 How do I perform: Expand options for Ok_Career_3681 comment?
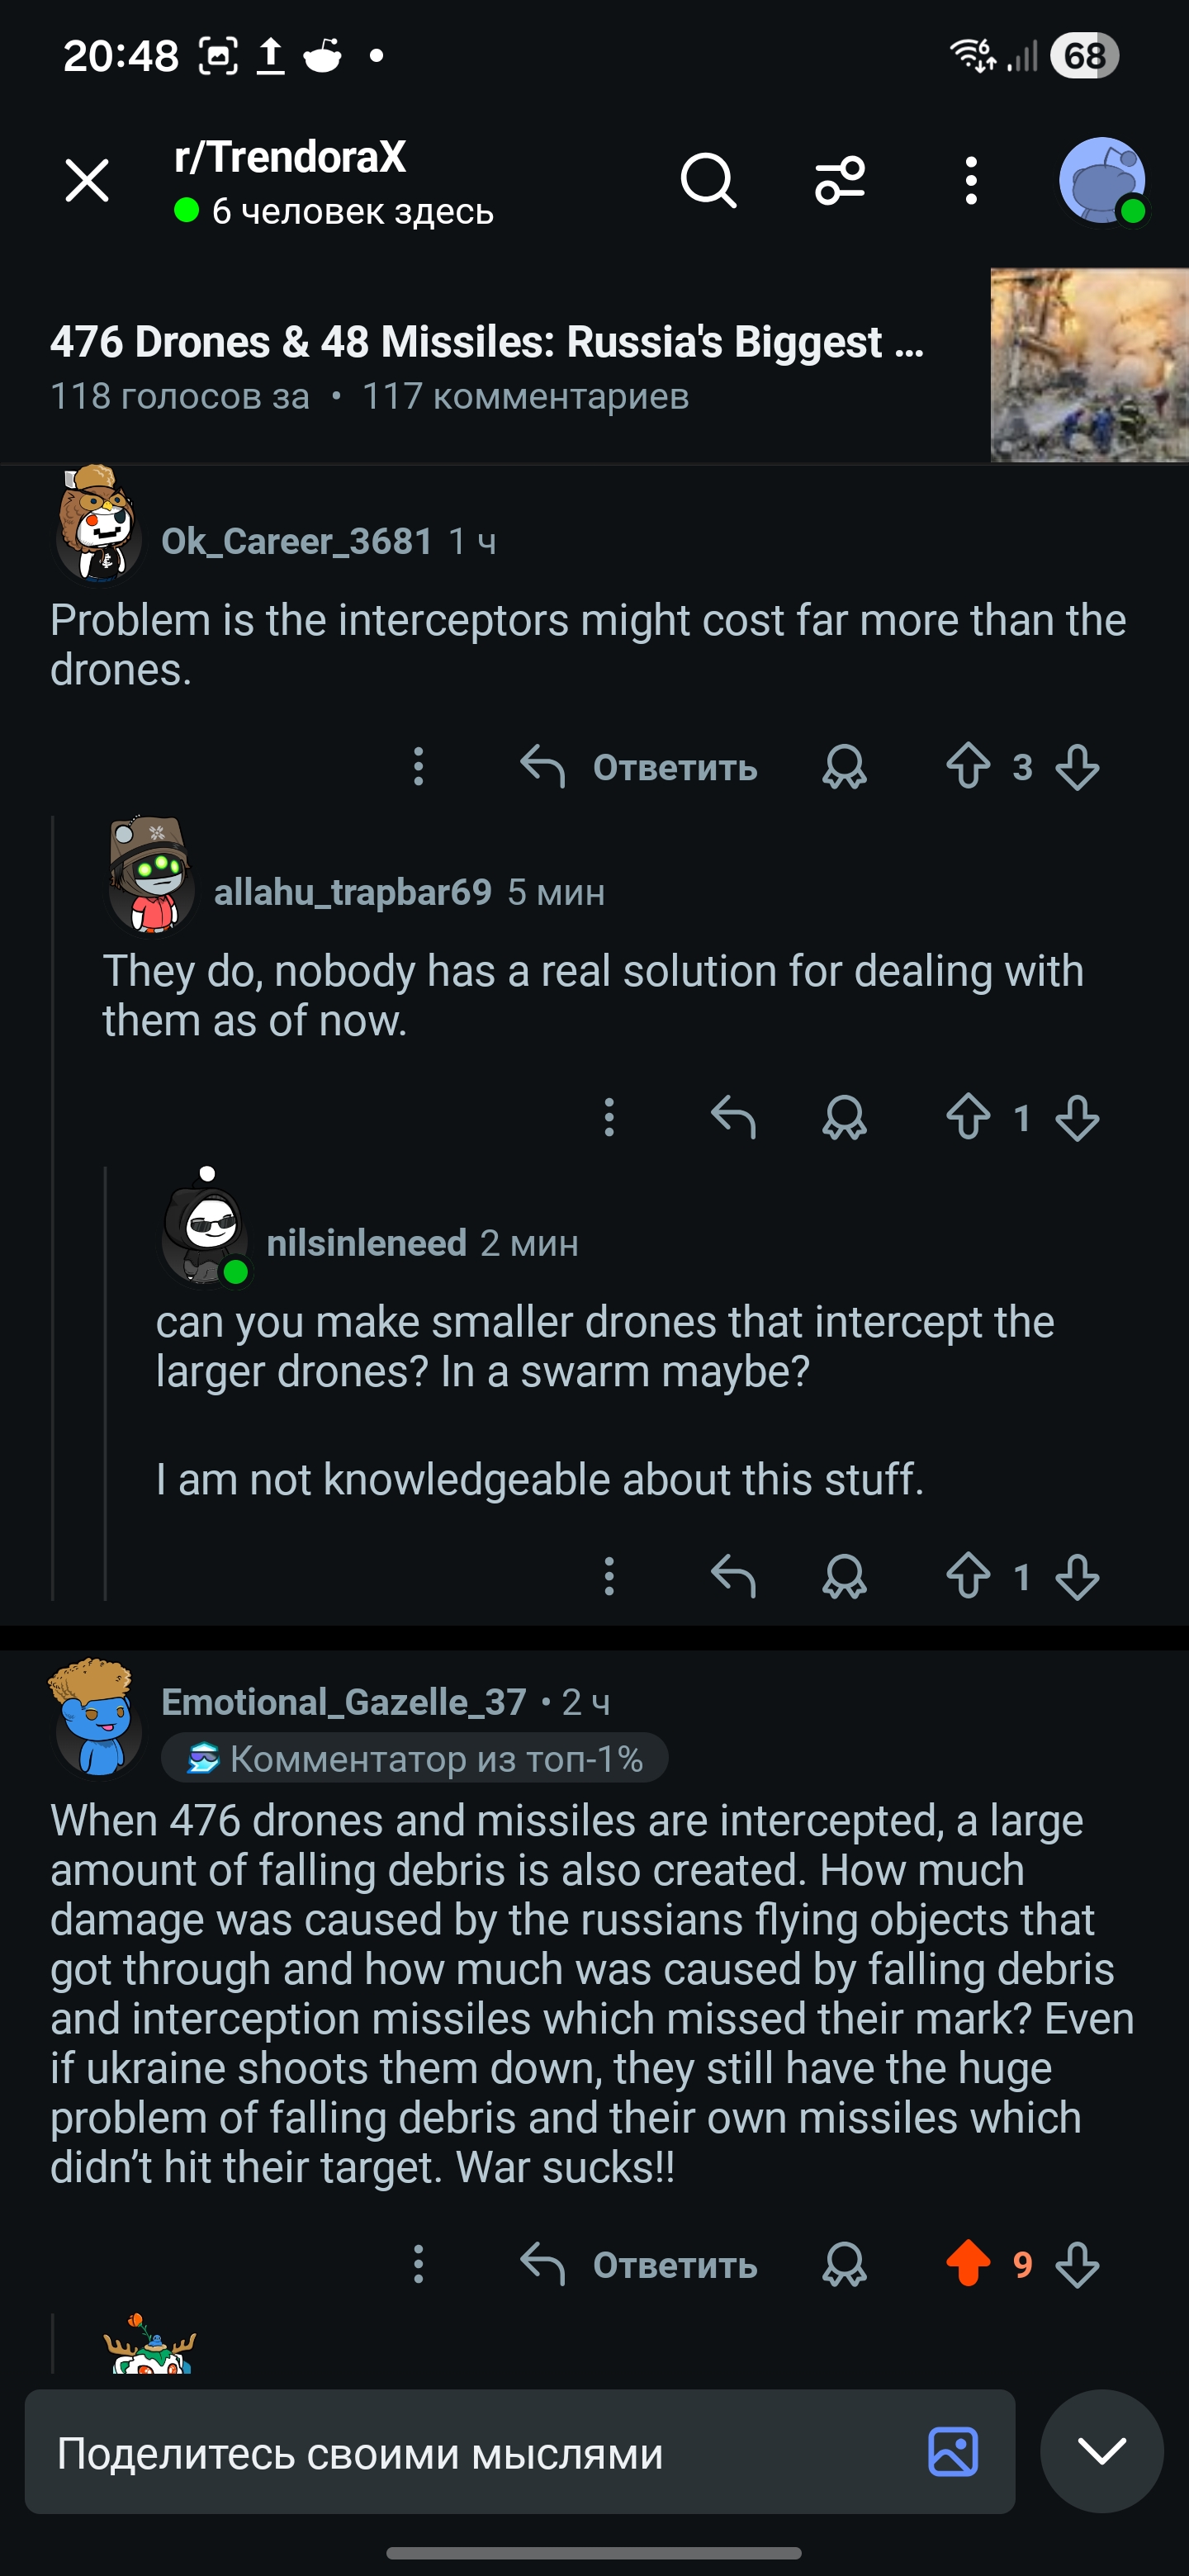coord(419,767)
